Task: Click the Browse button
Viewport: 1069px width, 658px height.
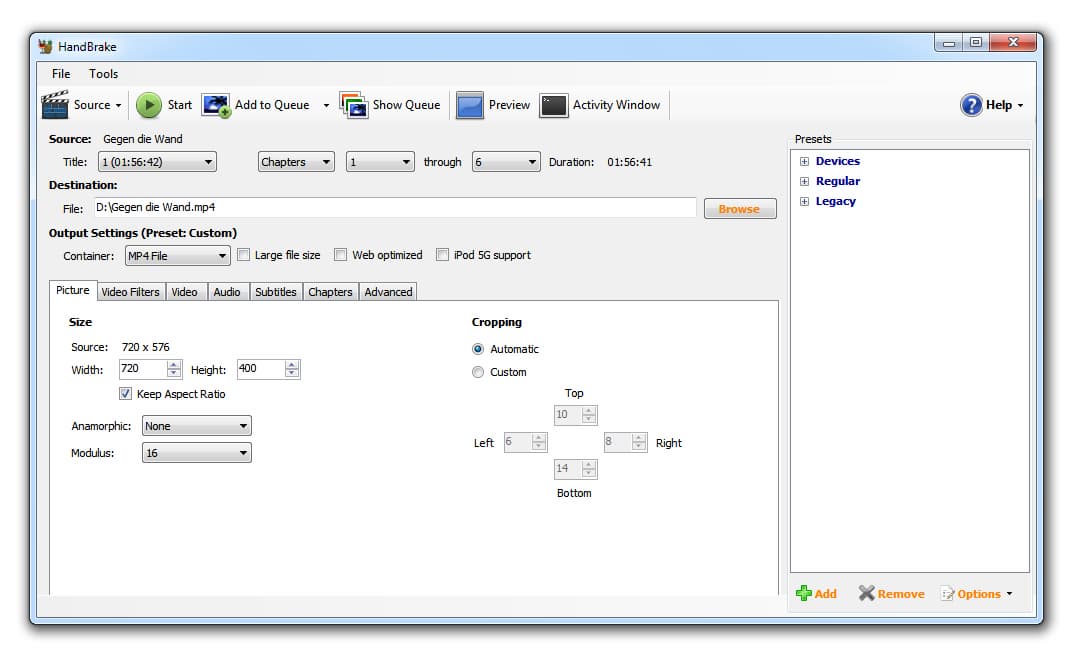Action: coord(740,209)
